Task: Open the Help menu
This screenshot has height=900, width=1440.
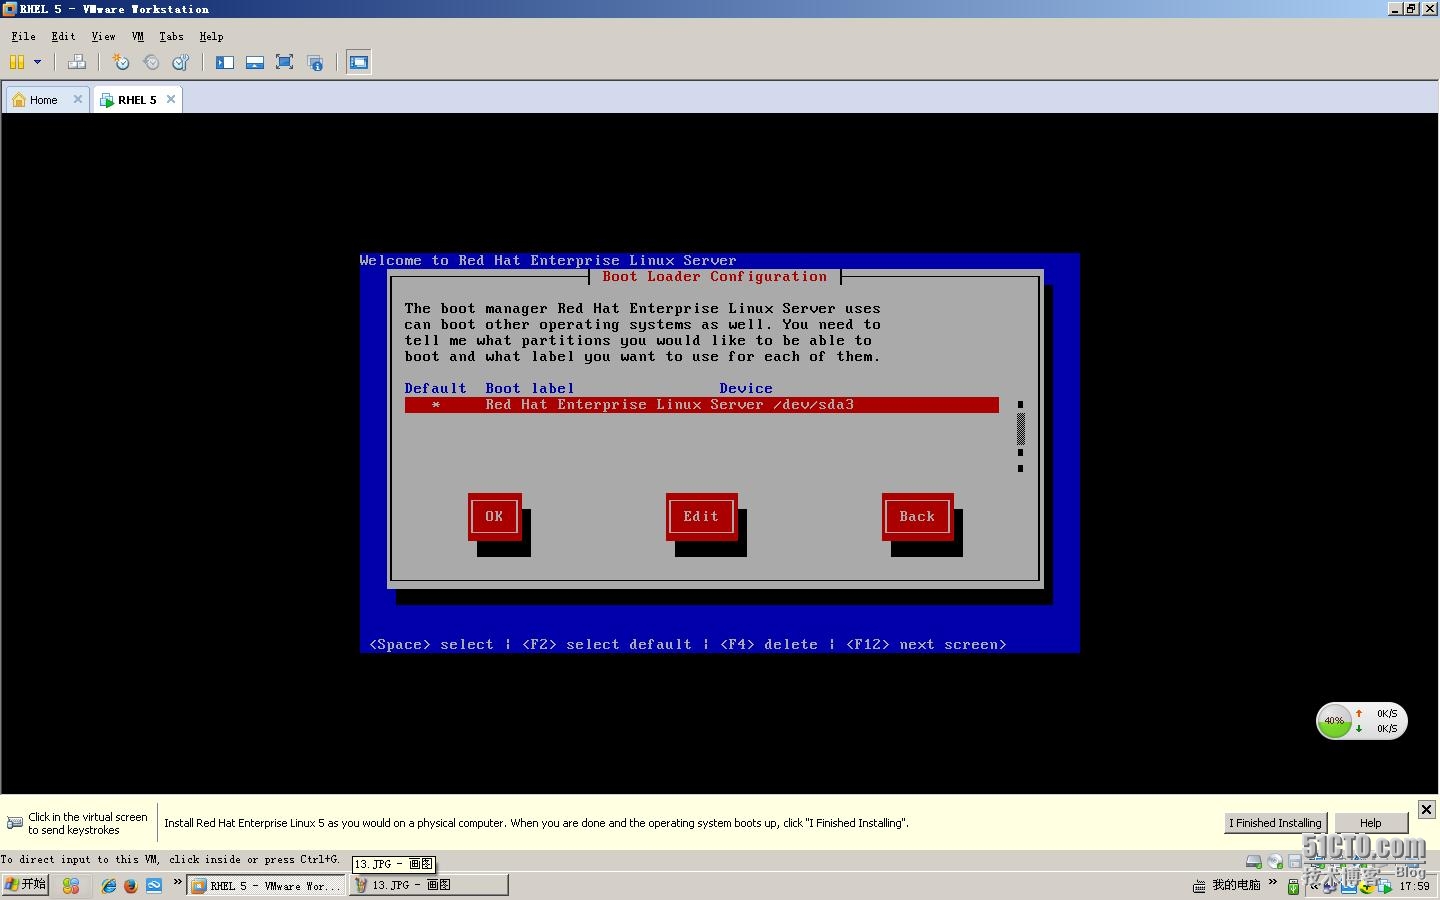Action: 211,36
